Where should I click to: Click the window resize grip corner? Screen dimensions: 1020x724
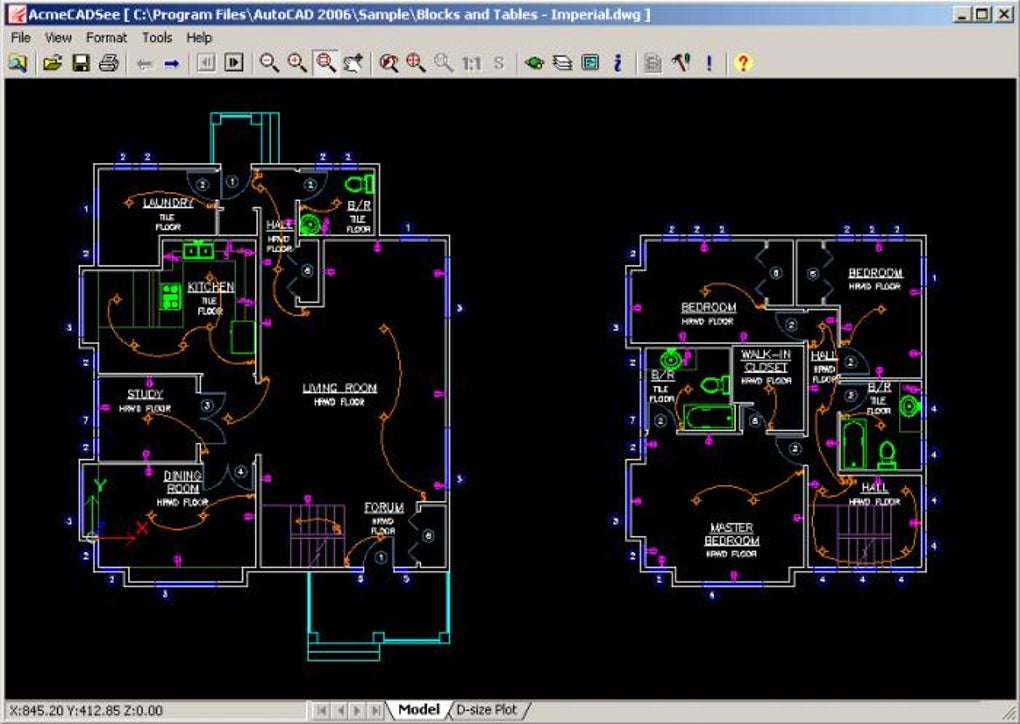(1007, 712)
